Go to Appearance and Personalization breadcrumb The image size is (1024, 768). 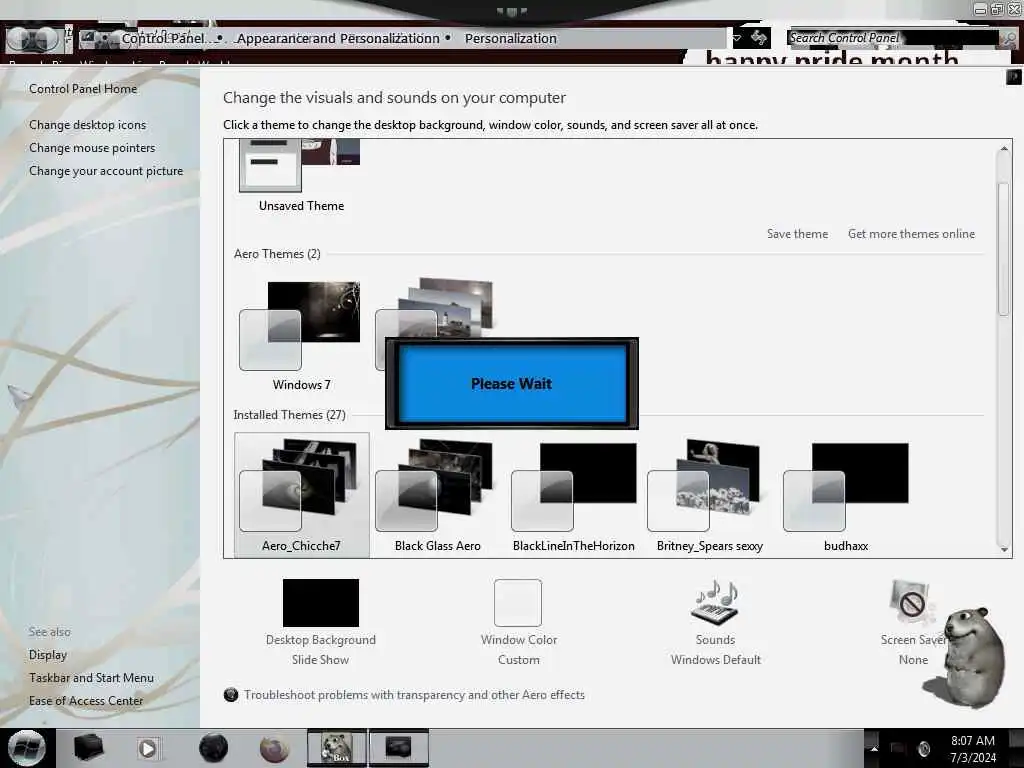click(x=338, y=39)
